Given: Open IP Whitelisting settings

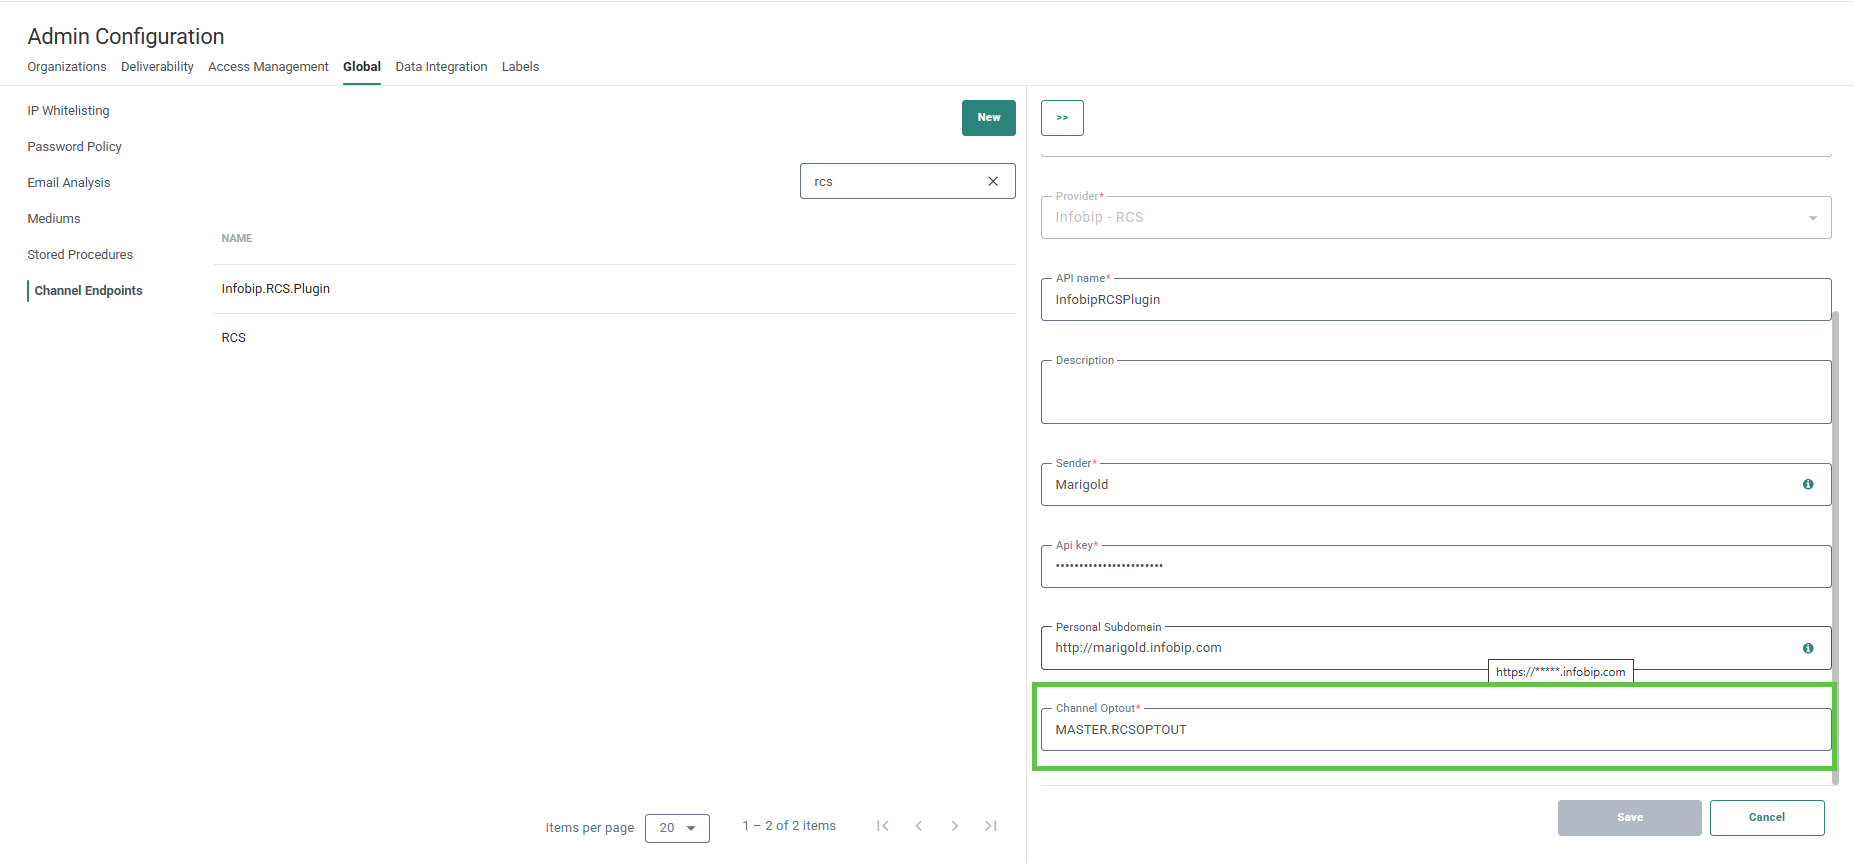Looking at the screenshot, I should coord(68,111).
